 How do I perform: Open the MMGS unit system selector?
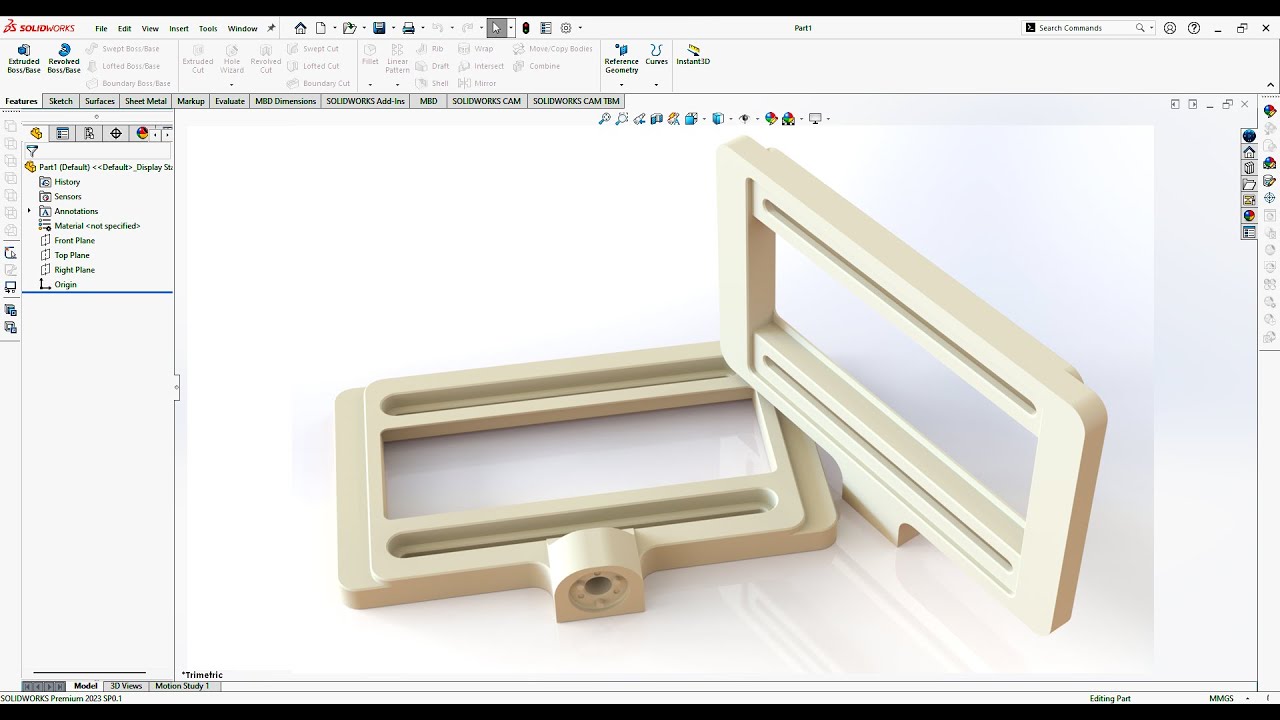(1221, 698)
